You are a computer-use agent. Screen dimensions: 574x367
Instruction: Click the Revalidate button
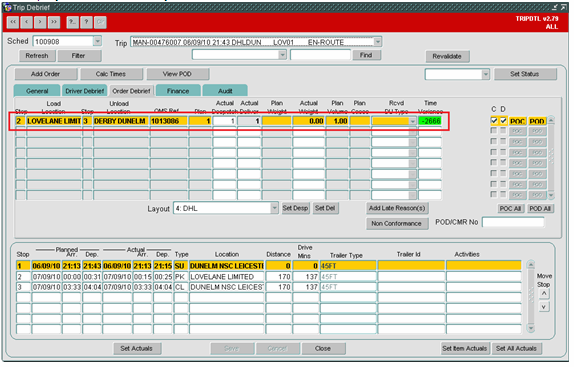[447, 56]
